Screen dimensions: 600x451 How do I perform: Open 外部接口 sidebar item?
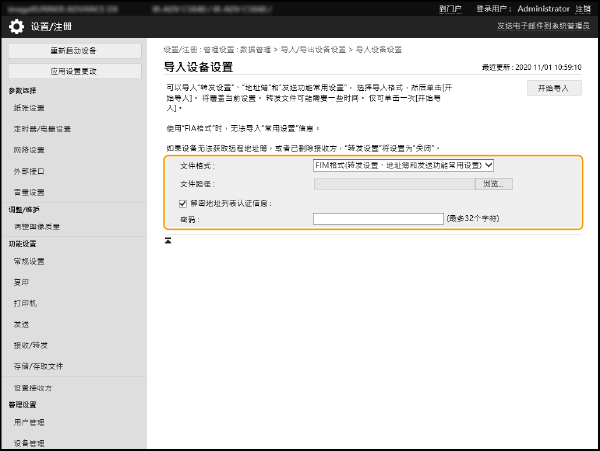click(x=30, y=171)
